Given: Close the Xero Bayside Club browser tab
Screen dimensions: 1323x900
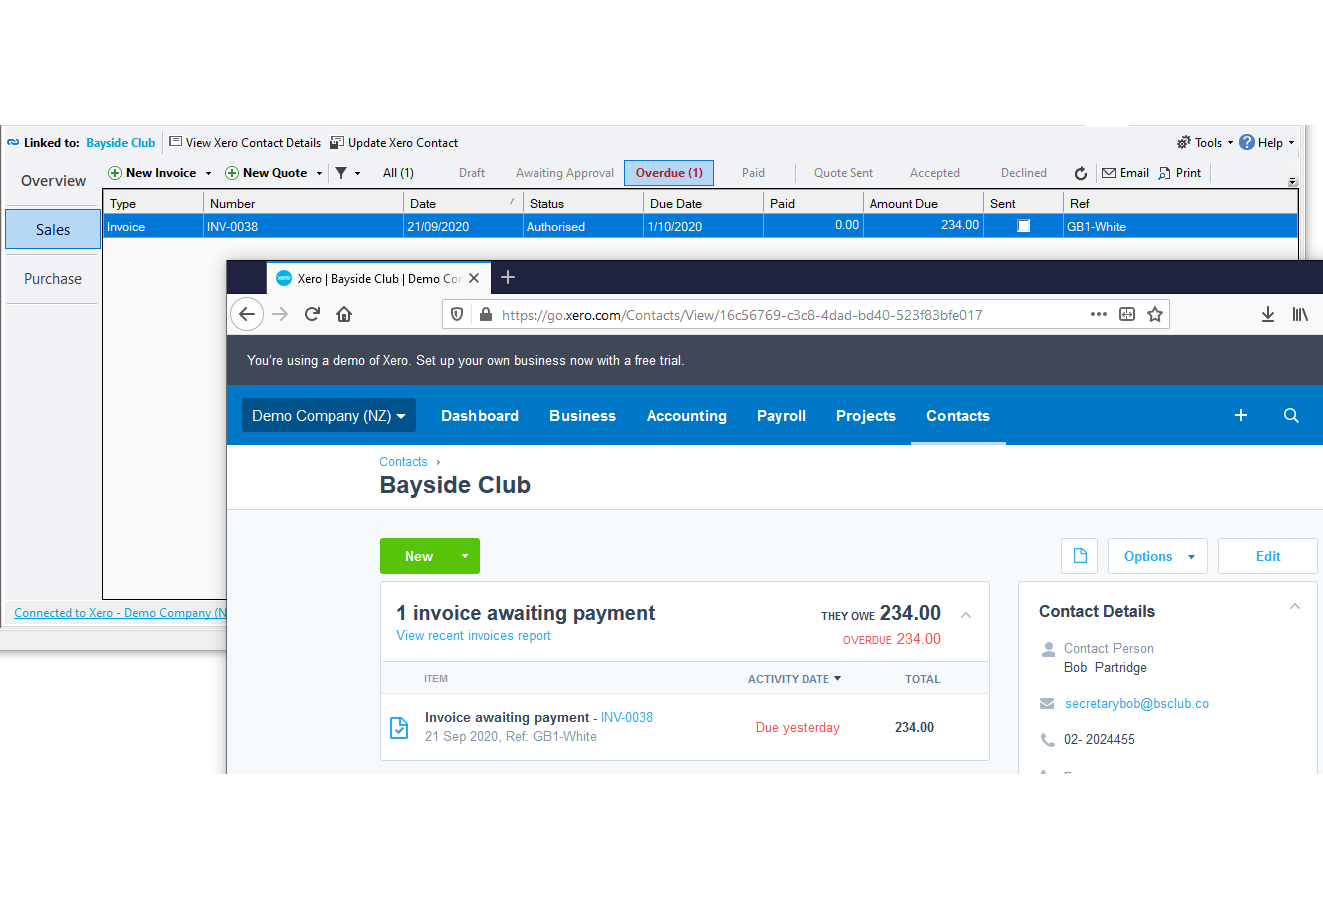Looking at the screenshot, I should (x=474, y=278).
